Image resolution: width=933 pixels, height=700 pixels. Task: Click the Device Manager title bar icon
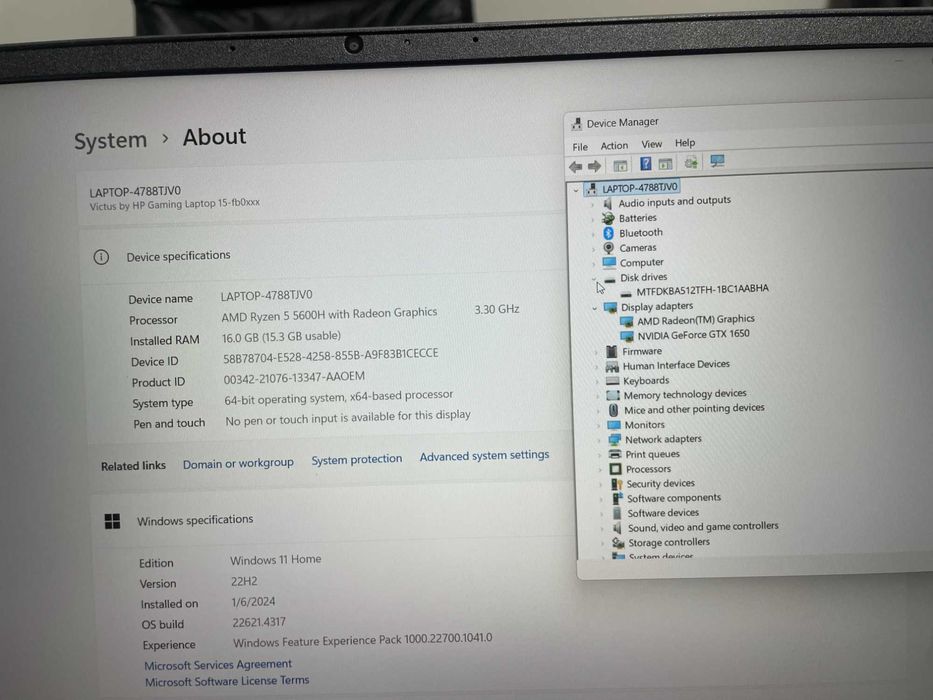[576, 124]
